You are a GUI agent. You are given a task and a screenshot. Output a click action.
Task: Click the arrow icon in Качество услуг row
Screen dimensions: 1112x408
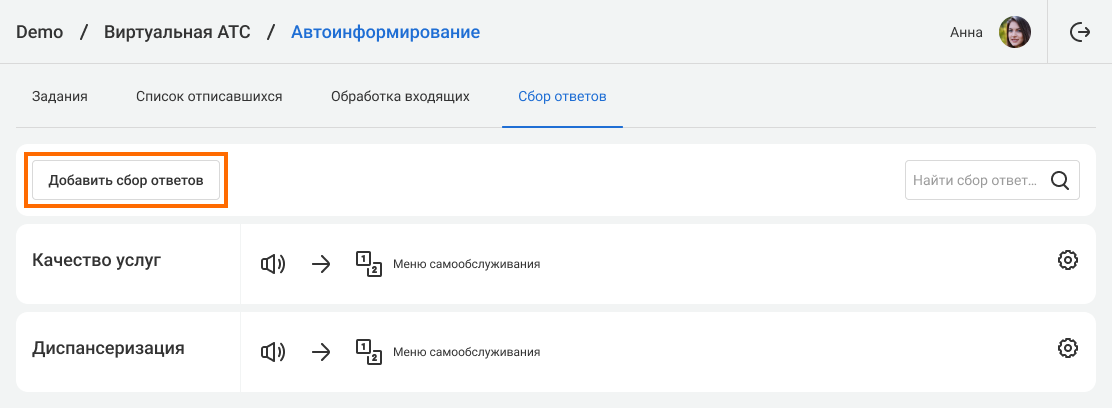pyautogui.click(x=321, y=264)
